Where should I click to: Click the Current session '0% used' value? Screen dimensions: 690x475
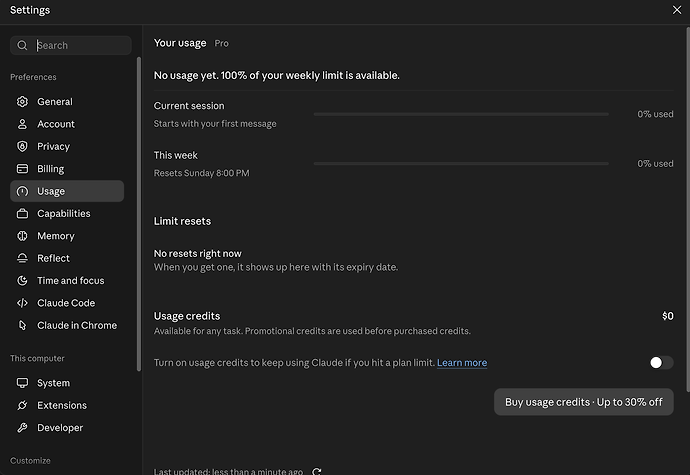pos(655,114)
